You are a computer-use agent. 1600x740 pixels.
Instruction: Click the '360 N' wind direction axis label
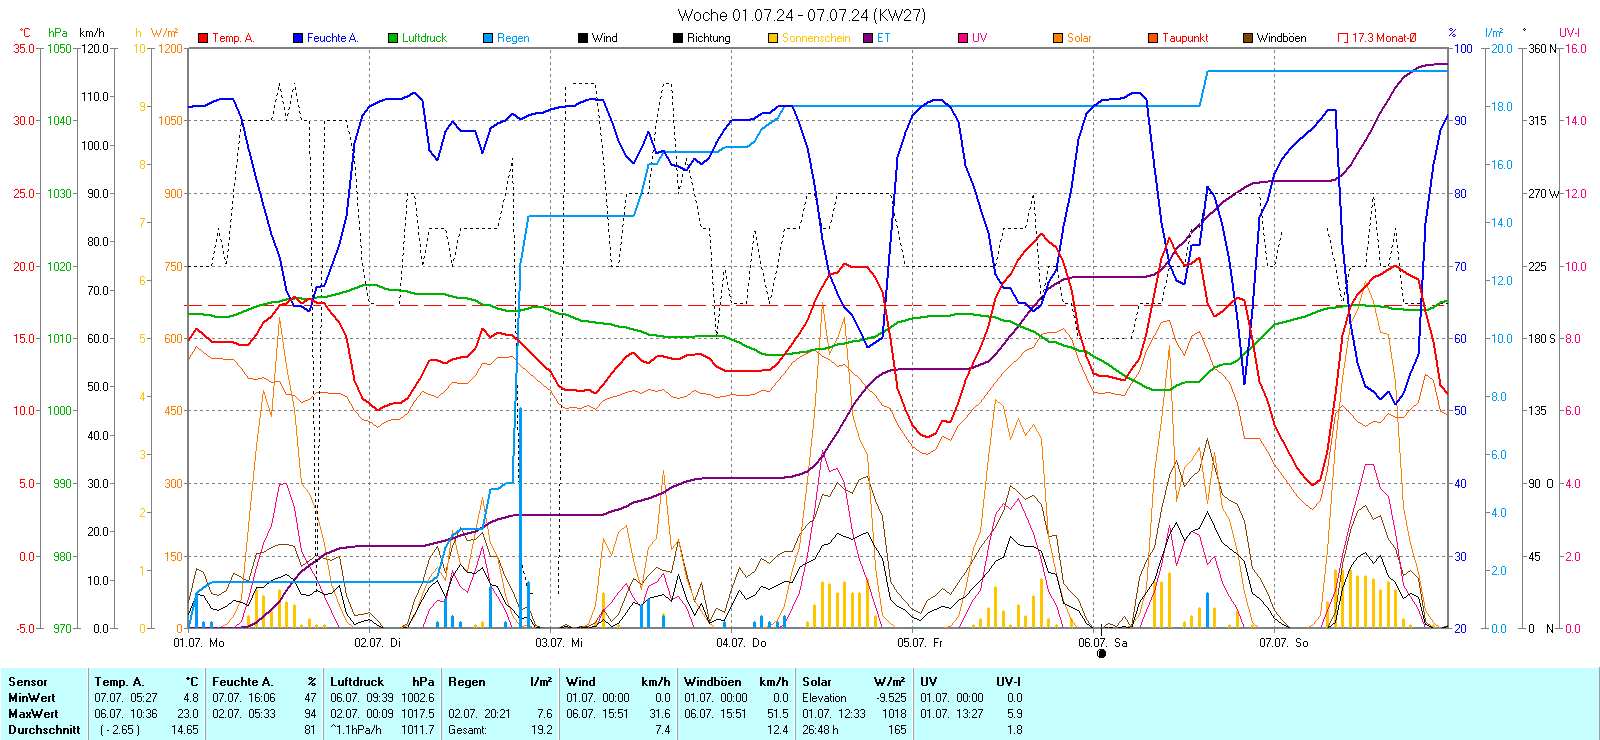pos(1543,48)
